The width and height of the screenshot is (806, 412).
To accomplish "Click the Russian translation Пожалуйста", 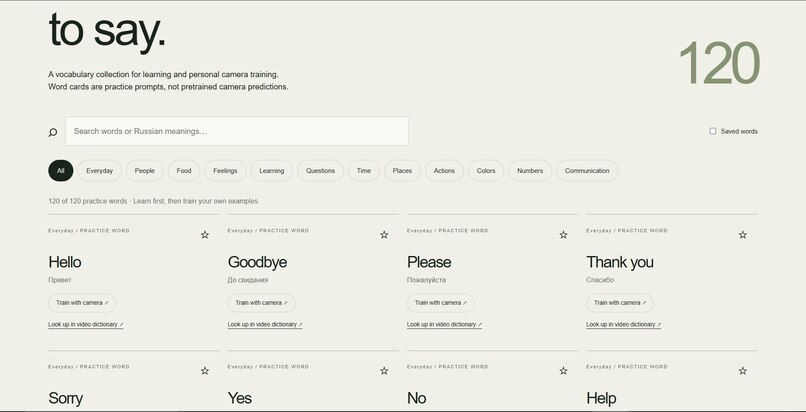I will tap(427, 280).
